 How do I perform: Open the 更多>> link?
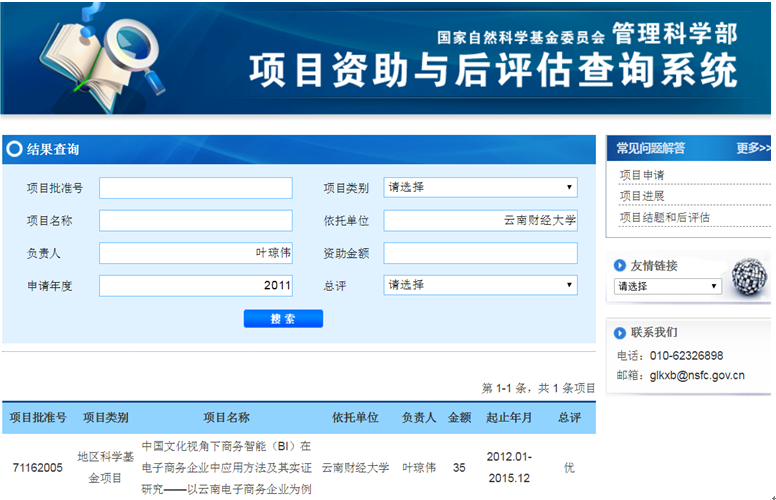[753, 148]
